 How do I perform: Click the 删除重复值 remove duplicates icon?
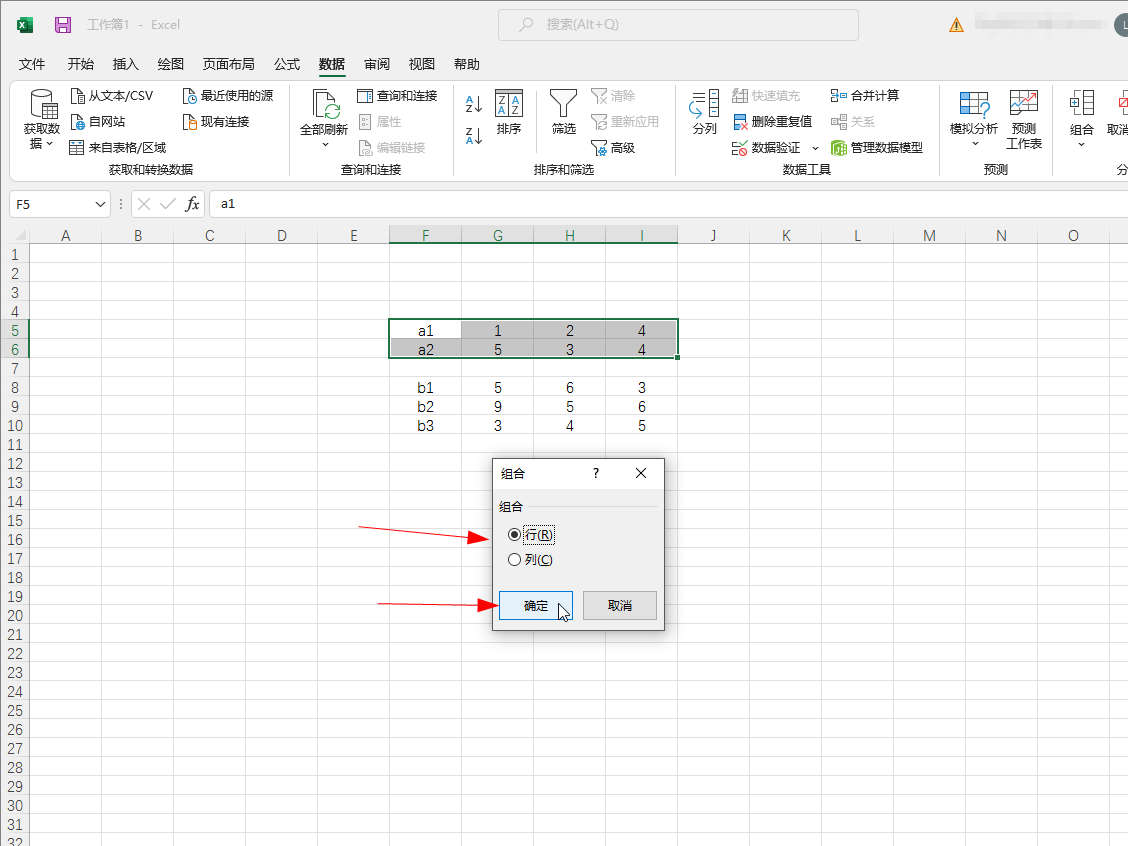tap(740, 122)
